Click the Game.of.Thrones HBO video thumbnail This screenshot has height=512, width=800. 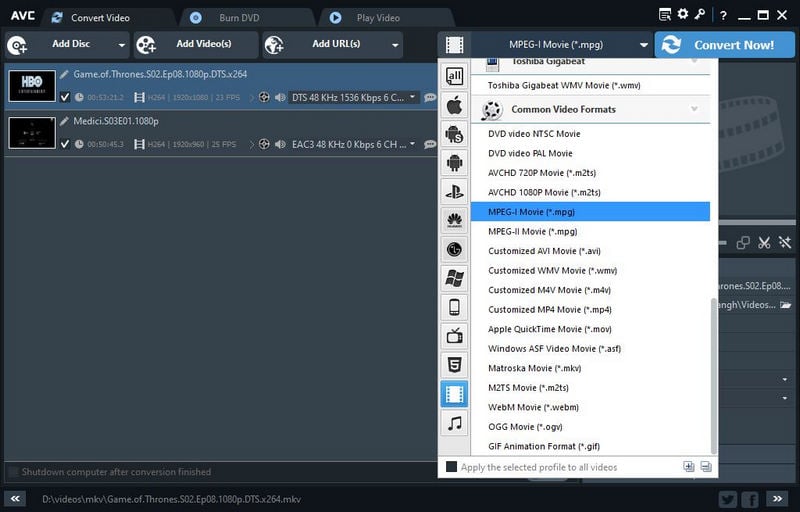[32, 86]
